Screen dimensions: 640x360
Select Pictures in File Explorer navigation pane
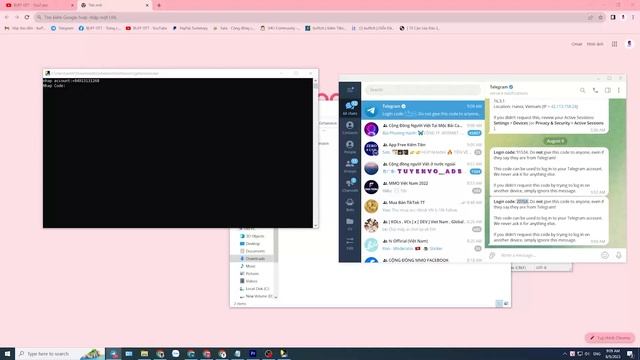click(252, 273)
